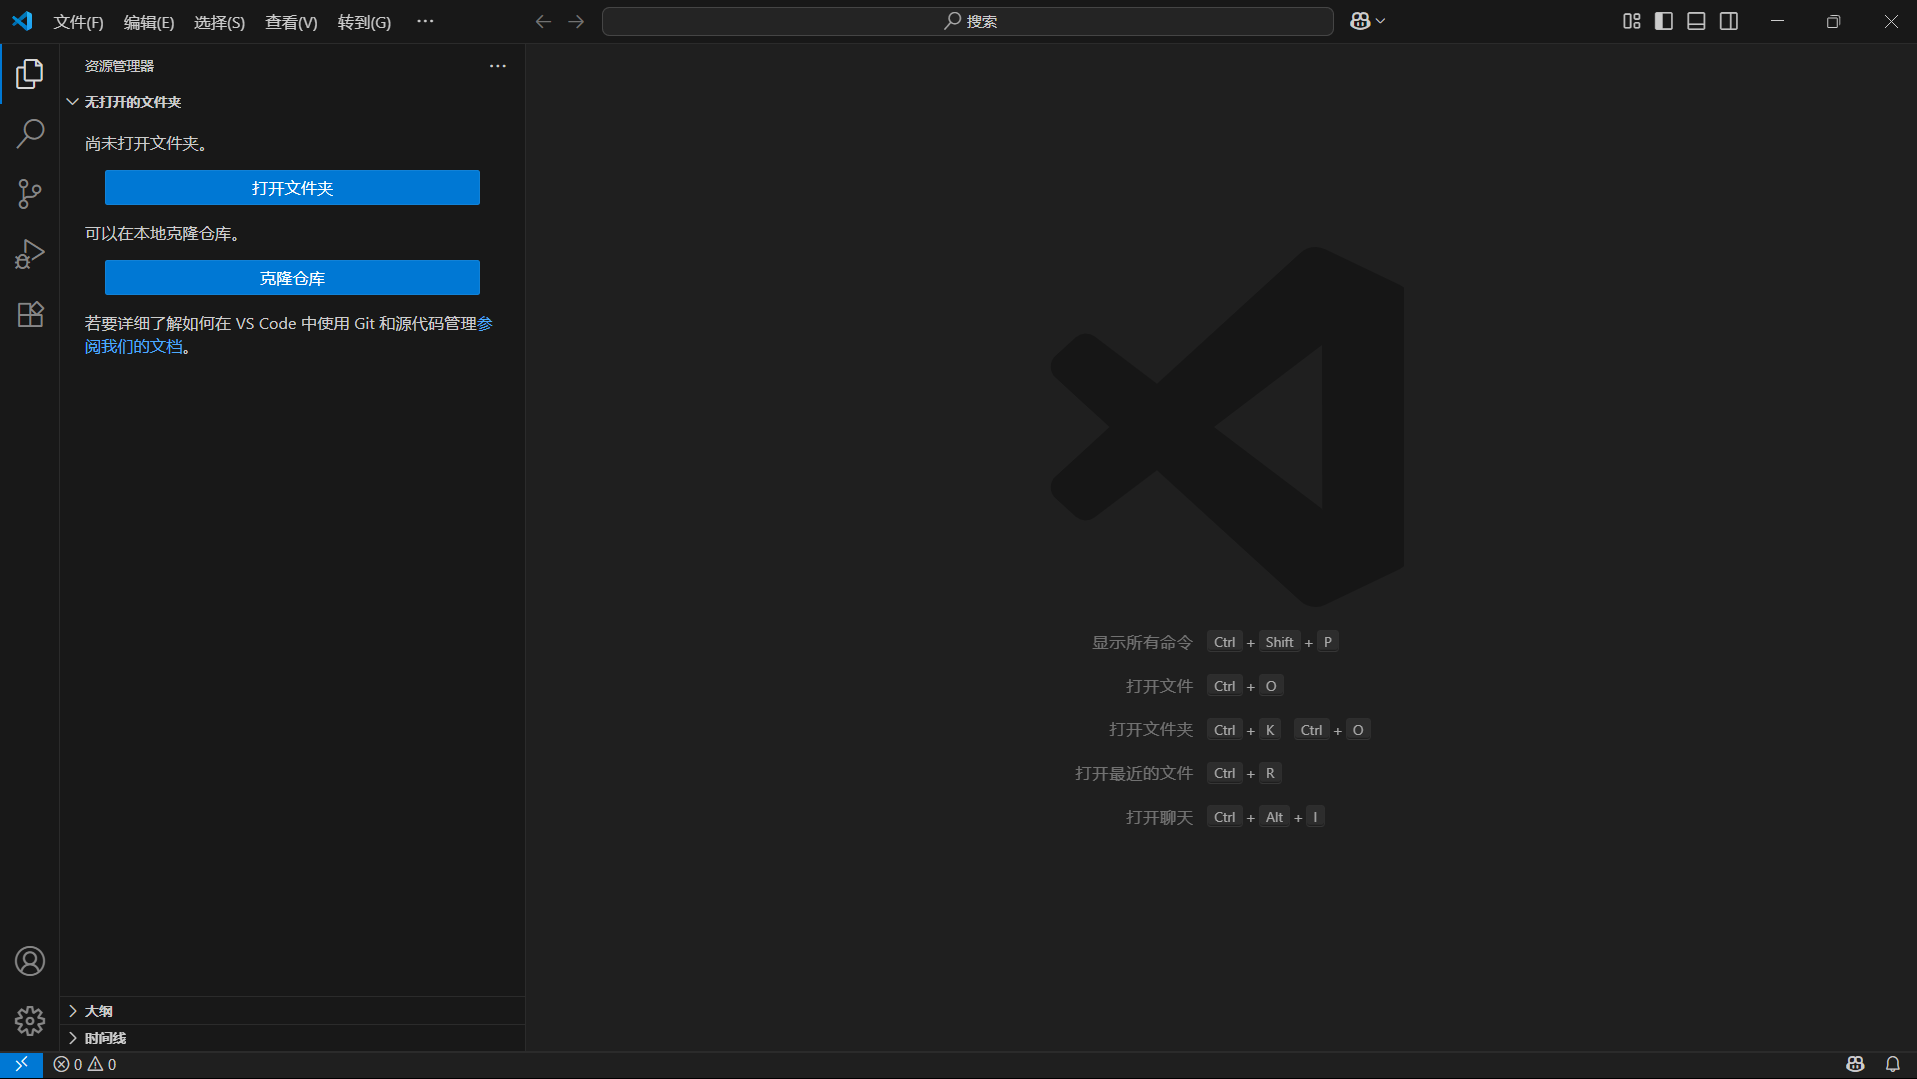Viewport: 1917px width, 1079px height.
Task: Open Copilot status icon in status bar
Action: (x=1856, y=1065)
